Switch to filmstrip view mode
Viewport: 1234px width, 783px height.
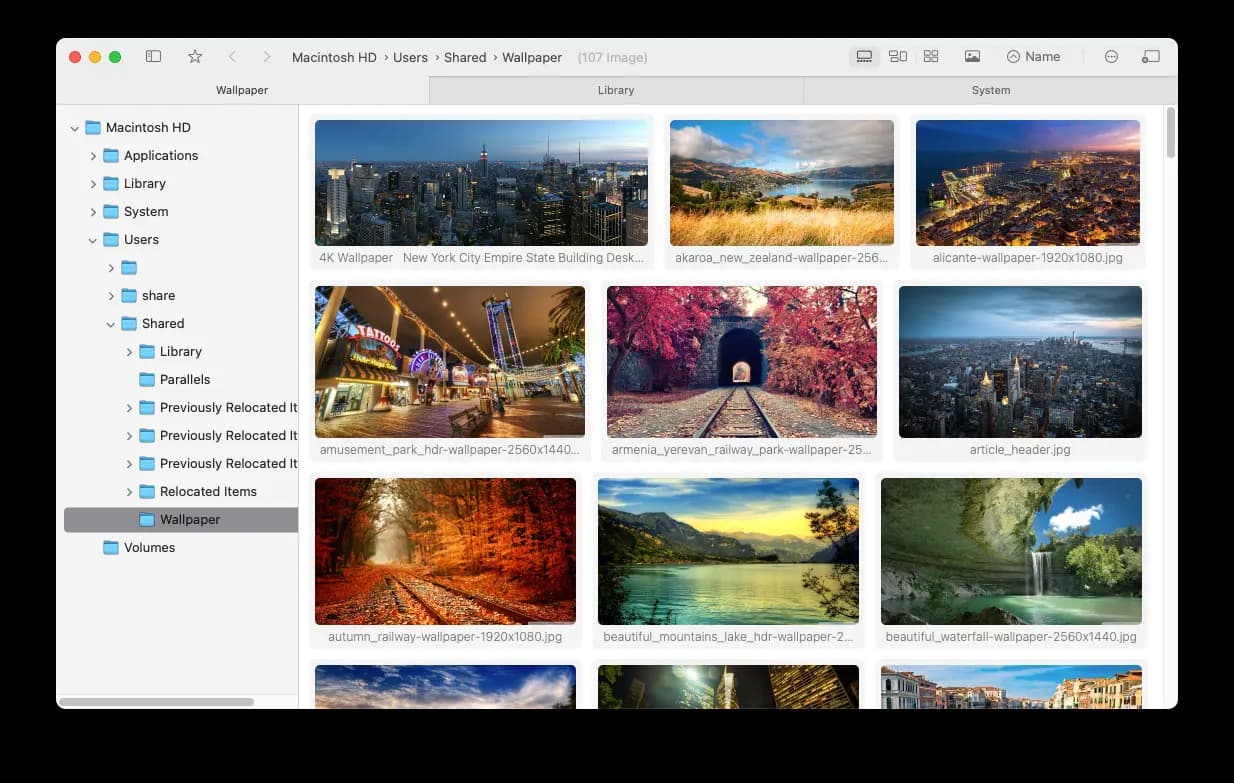865,57
